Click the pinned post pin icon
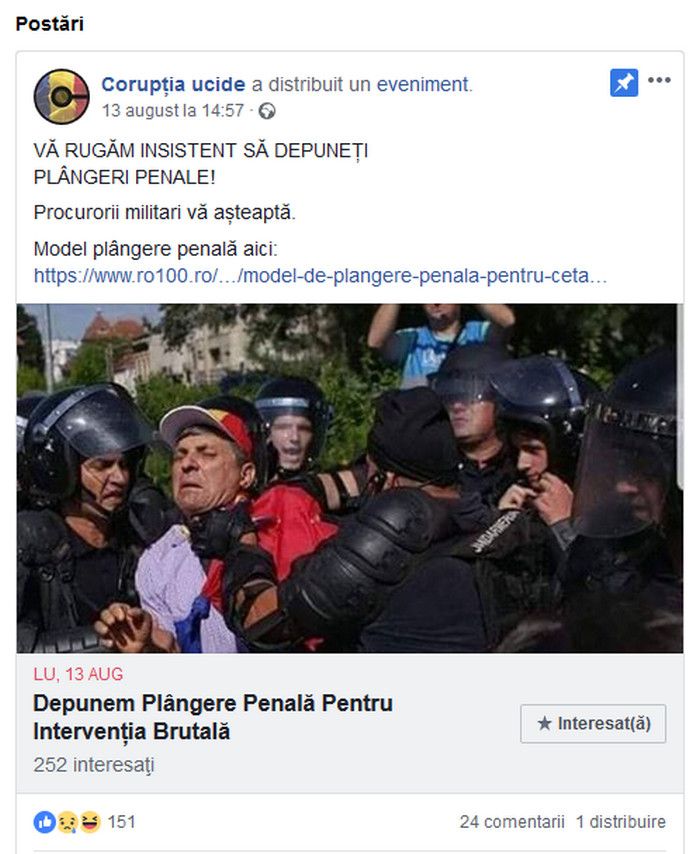The width and height of the screenshot is (700, 854). tap(624, 83)
